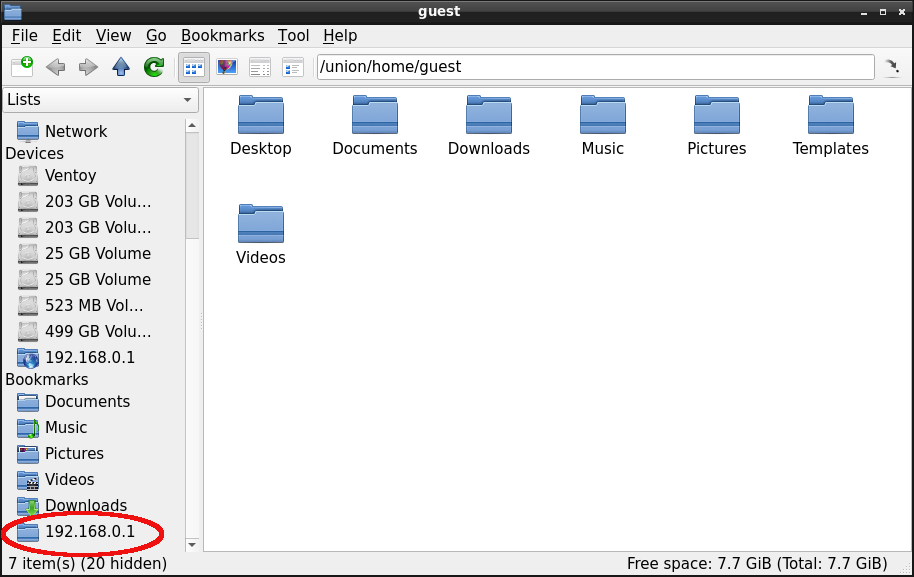Switch to icon view mode
Screen dimensions: 914x577
(194, 68)
